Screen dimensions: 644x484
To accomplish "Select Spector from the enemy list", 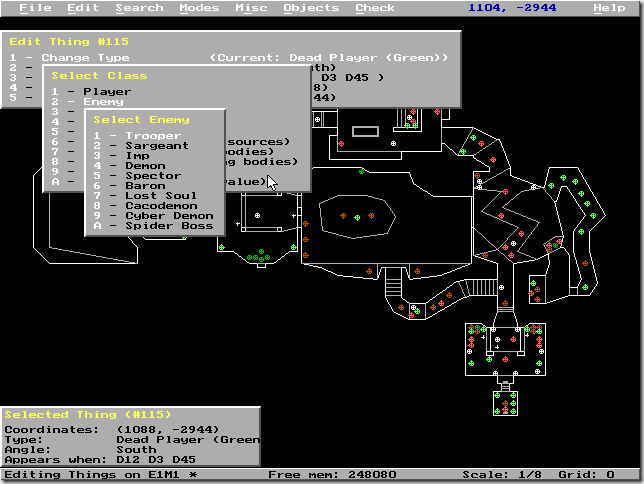I will [x=152, y=176].
